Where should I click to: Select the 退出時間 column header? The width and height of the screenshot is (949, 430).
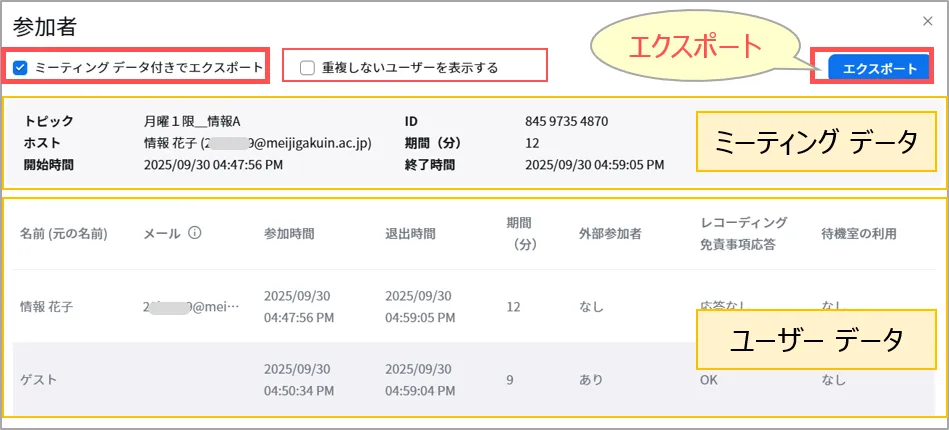[410, 234]
